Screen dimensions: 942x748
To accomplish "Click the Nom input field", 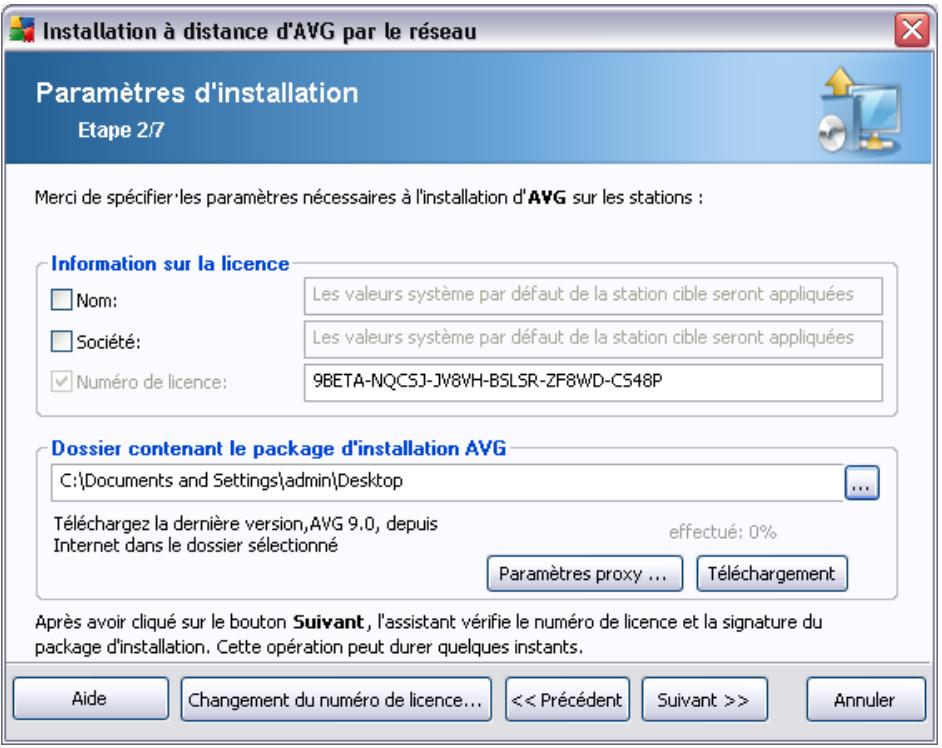I will (x=593, y=296).
